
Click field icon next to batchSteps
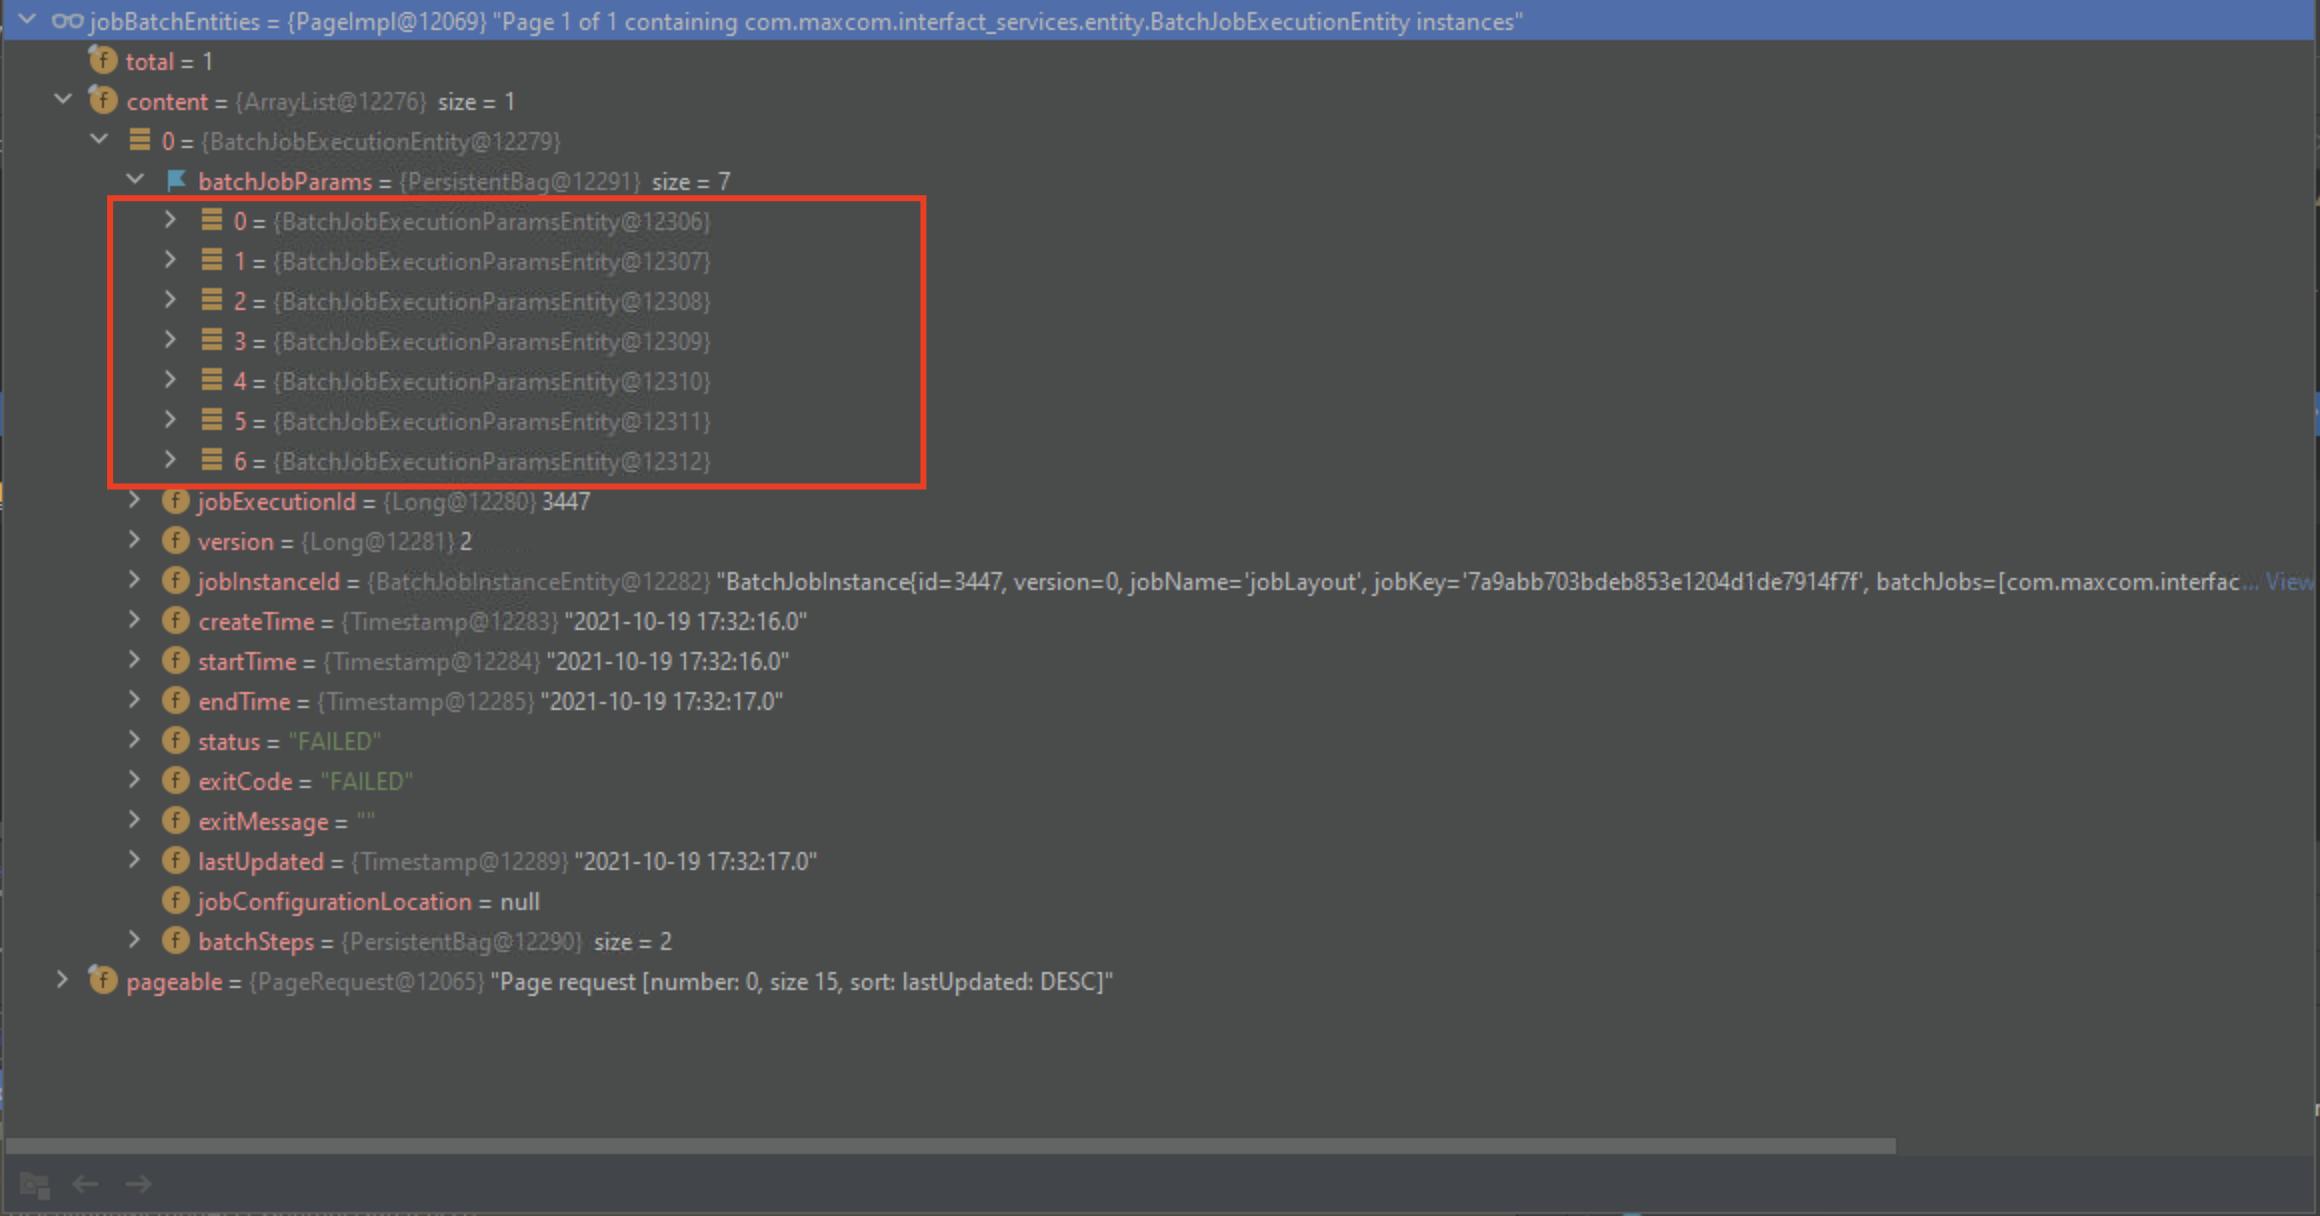point(176,941)
